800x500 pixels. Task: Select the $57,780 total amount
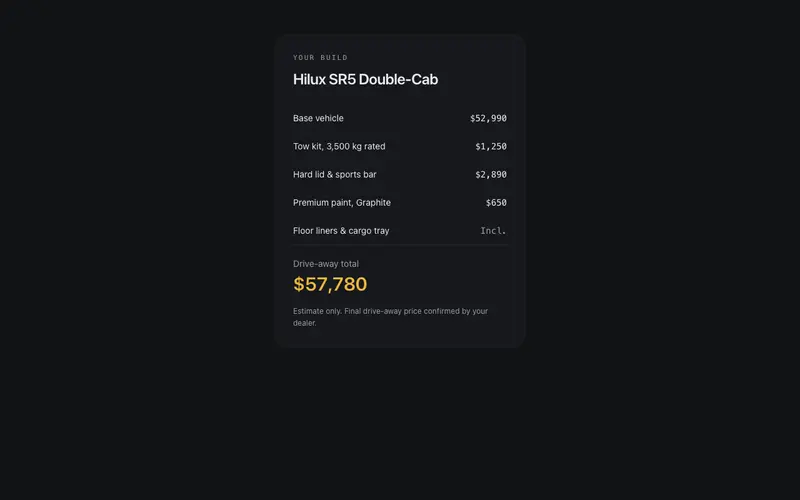[x=330, y=284]
